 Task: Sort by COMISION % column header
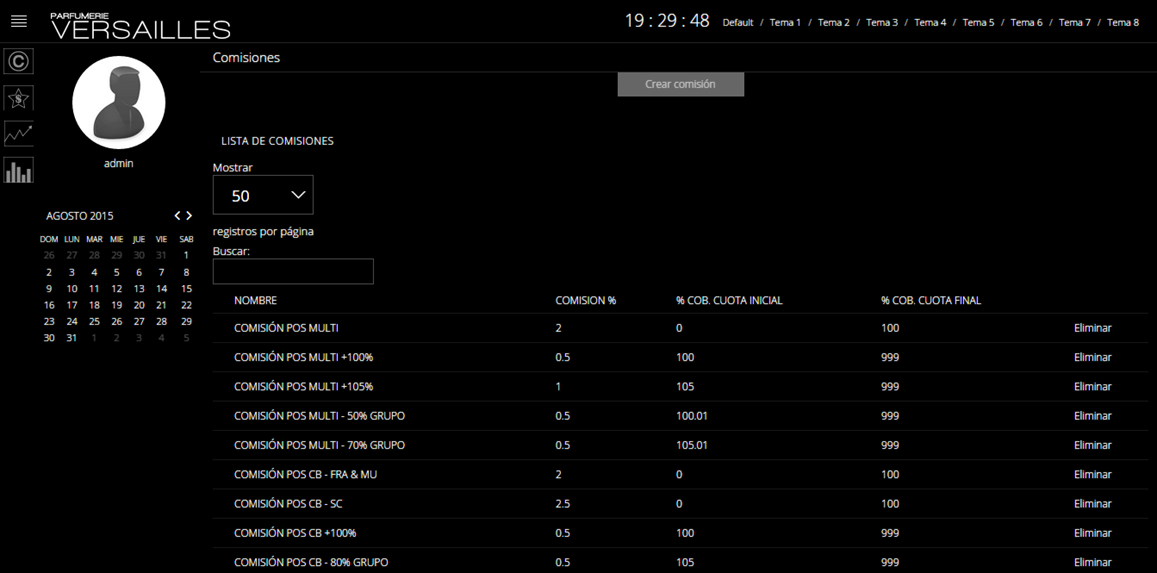(586, 301)
